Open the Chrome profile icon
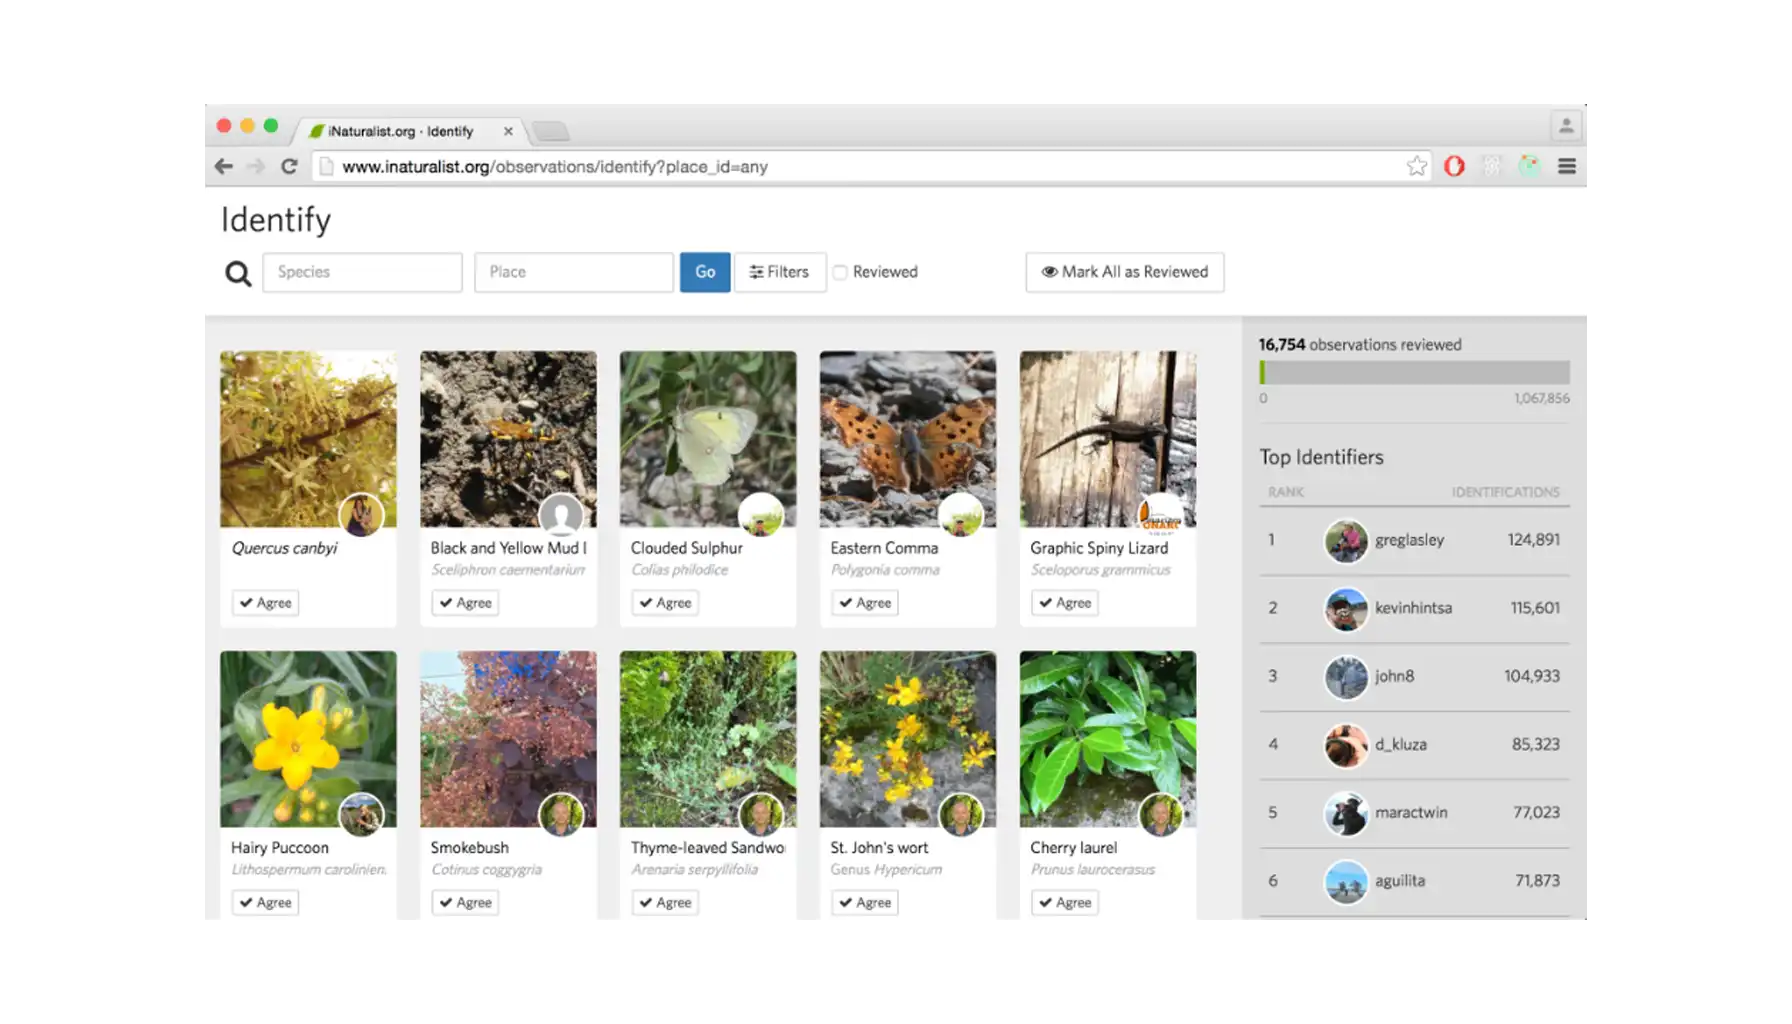 tap(1566, 126)
